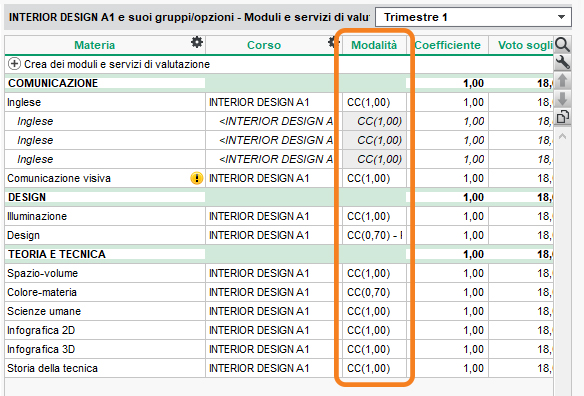Collapse the small chevron below the copy icon

[562, 136]
